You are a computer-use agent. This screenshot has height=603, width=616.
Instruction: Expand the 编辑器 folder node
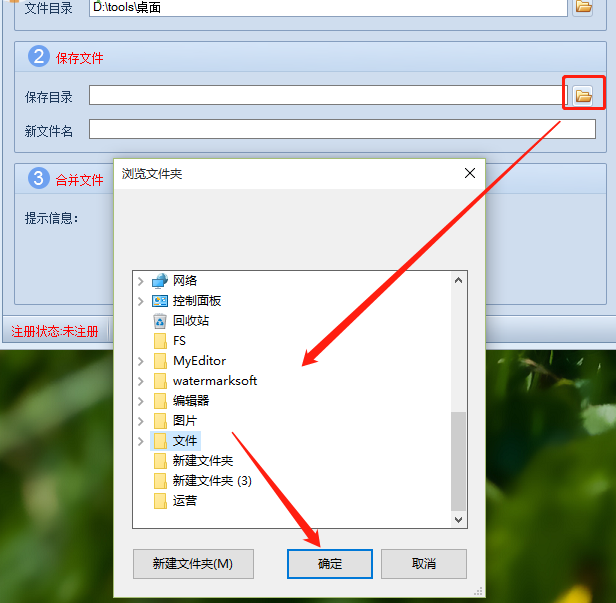click(141, 401)
